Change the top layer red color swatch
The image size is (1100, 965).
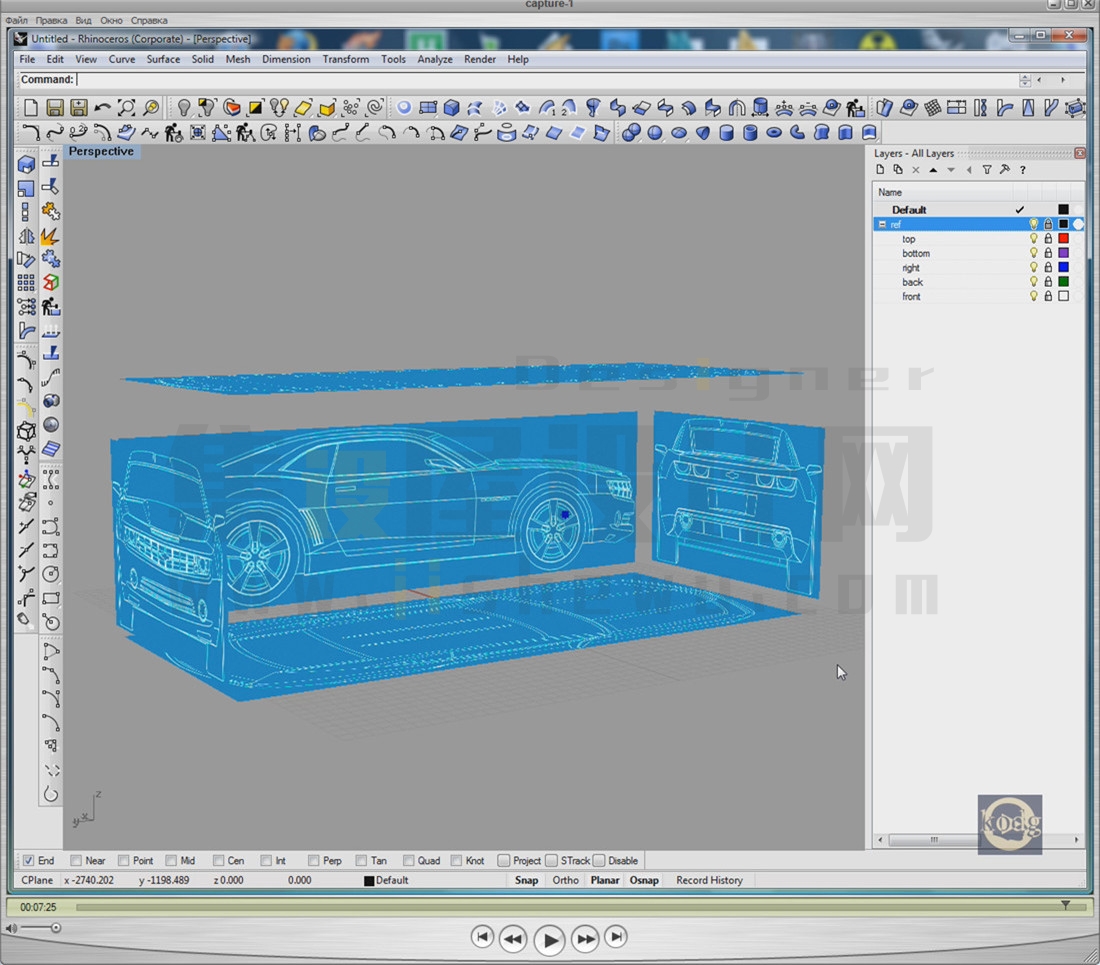pyautogui.click(x=1064, y=238)
